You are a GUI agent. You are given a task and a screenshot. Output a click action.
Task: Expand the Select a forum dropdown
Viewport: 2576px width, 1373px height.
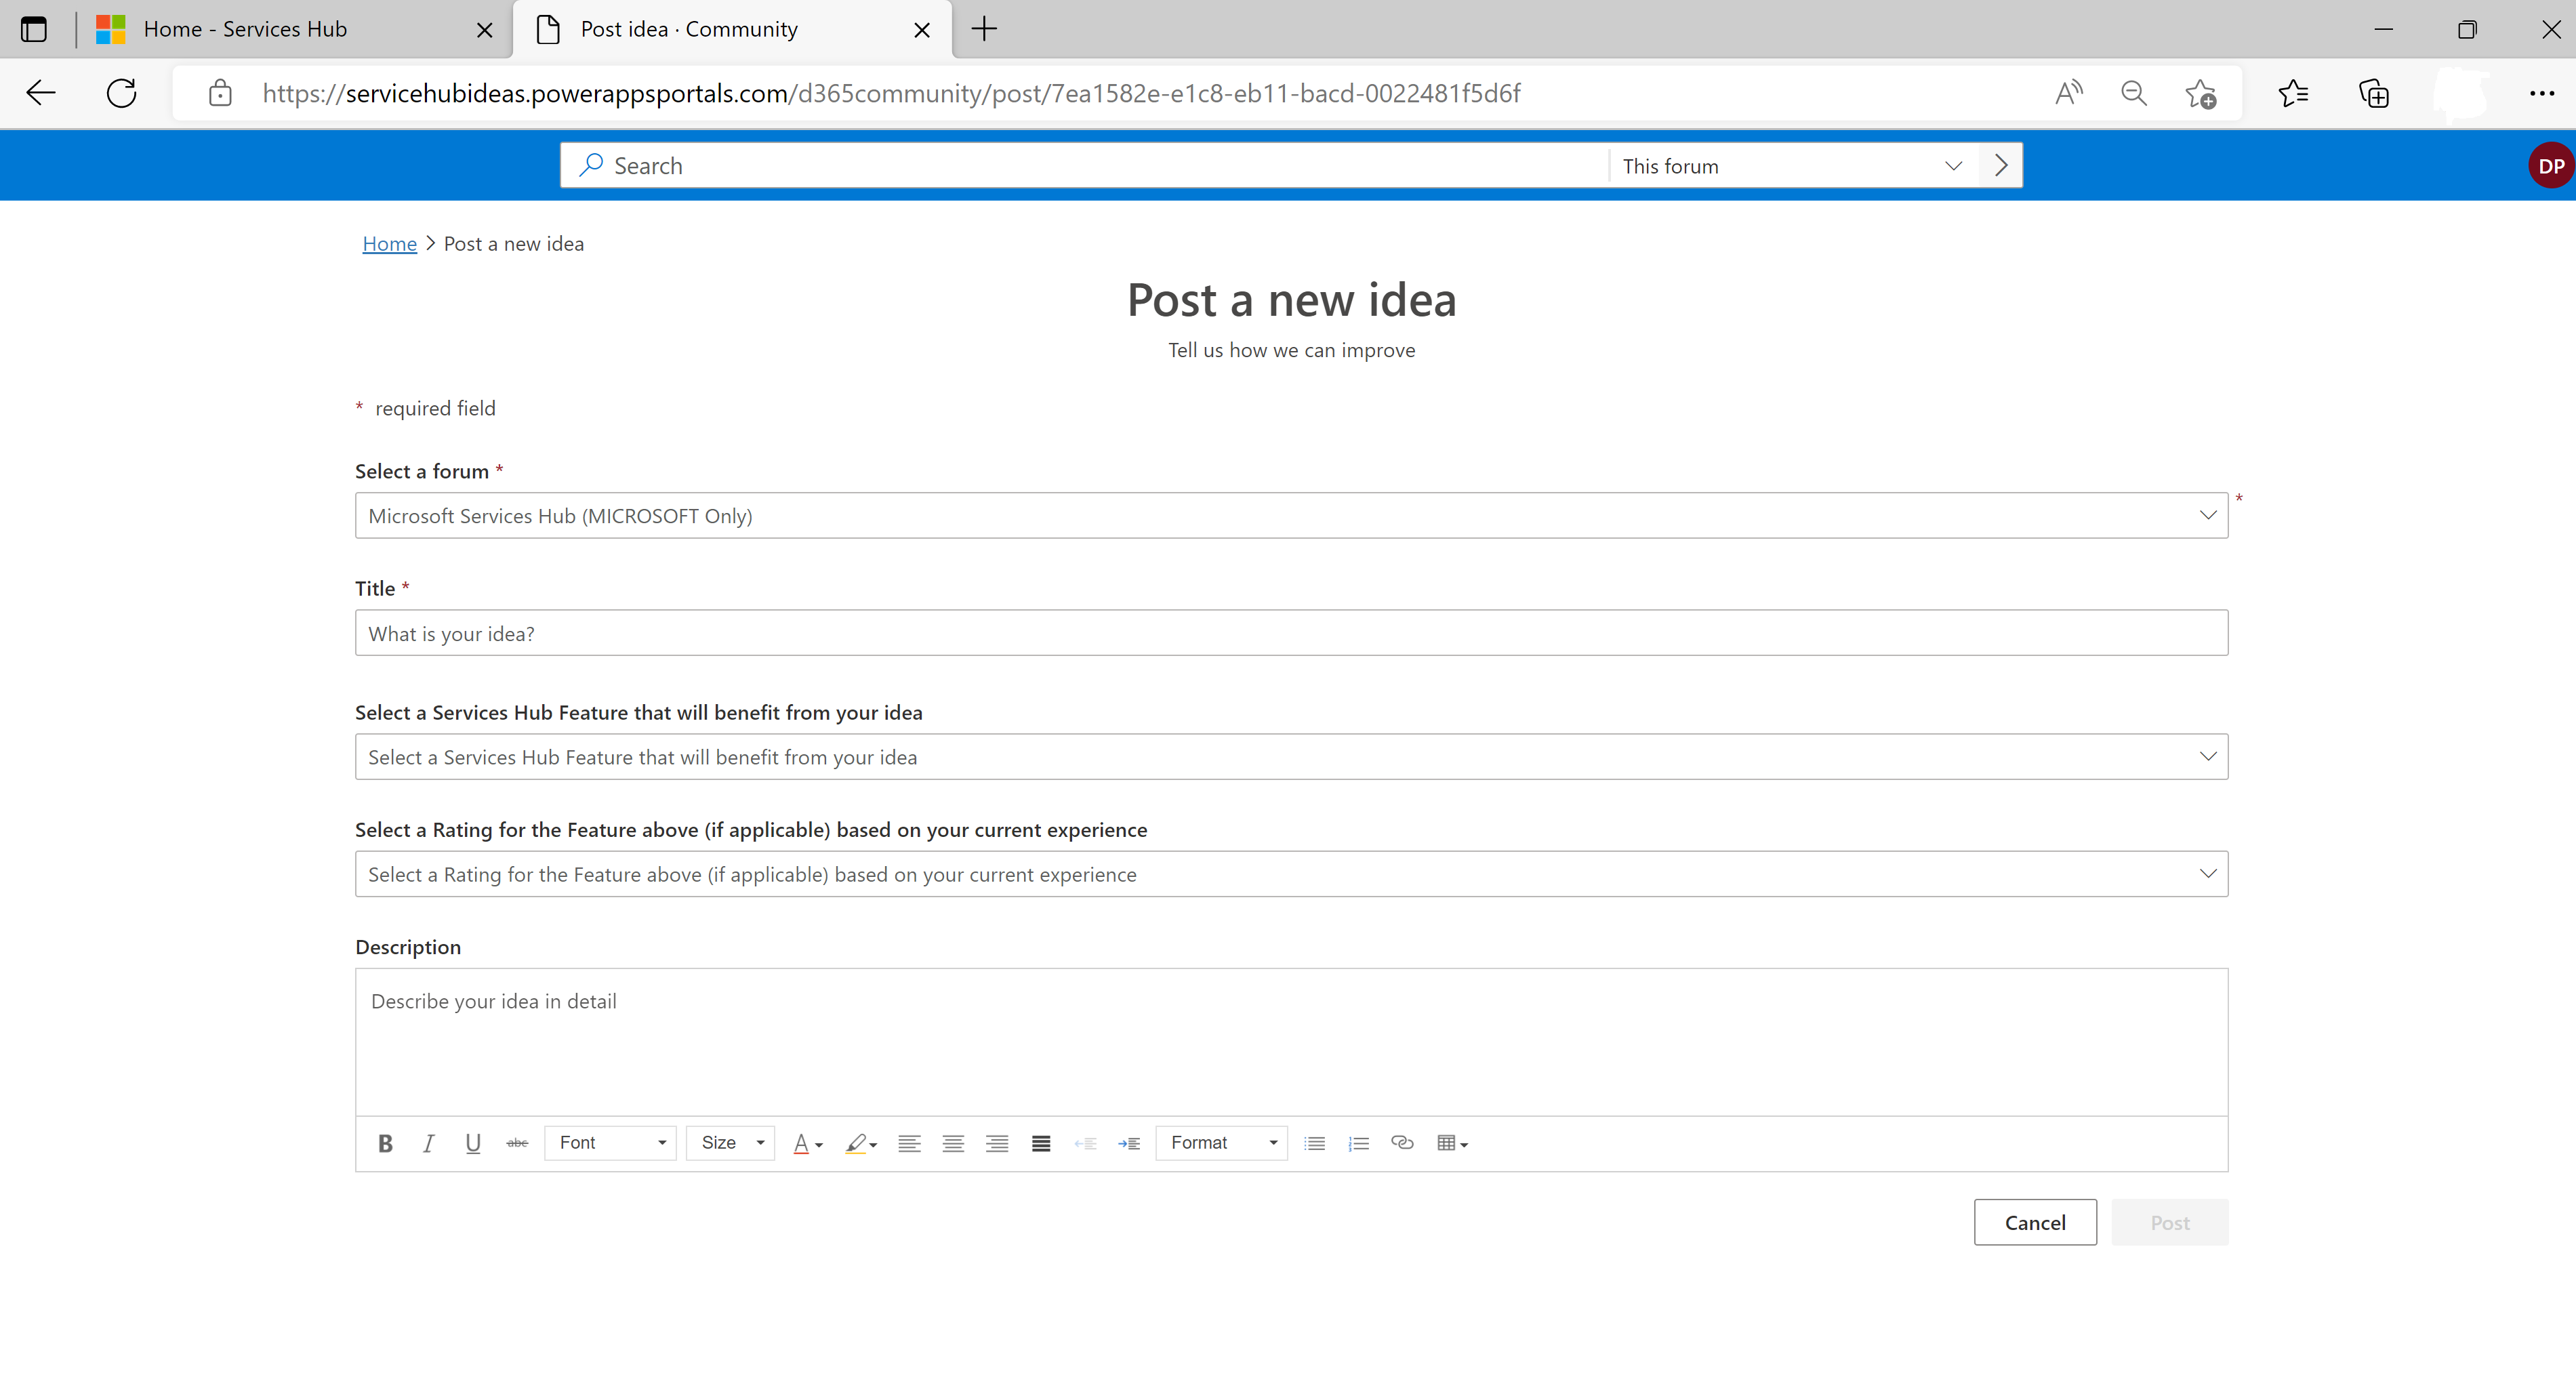click(1291, 516)
